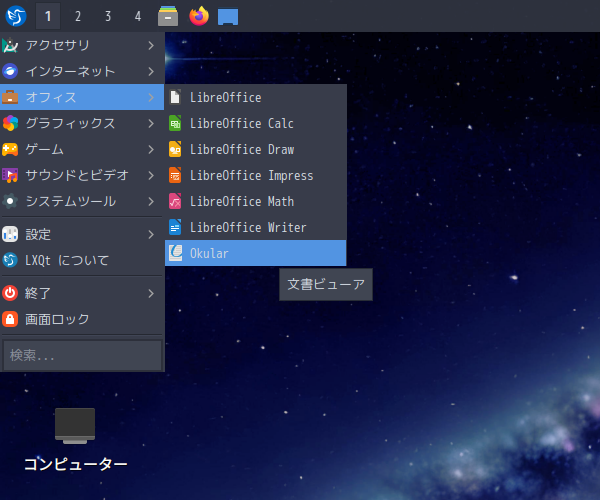Select the コンピューター desktop icon

tap(75, 441)
